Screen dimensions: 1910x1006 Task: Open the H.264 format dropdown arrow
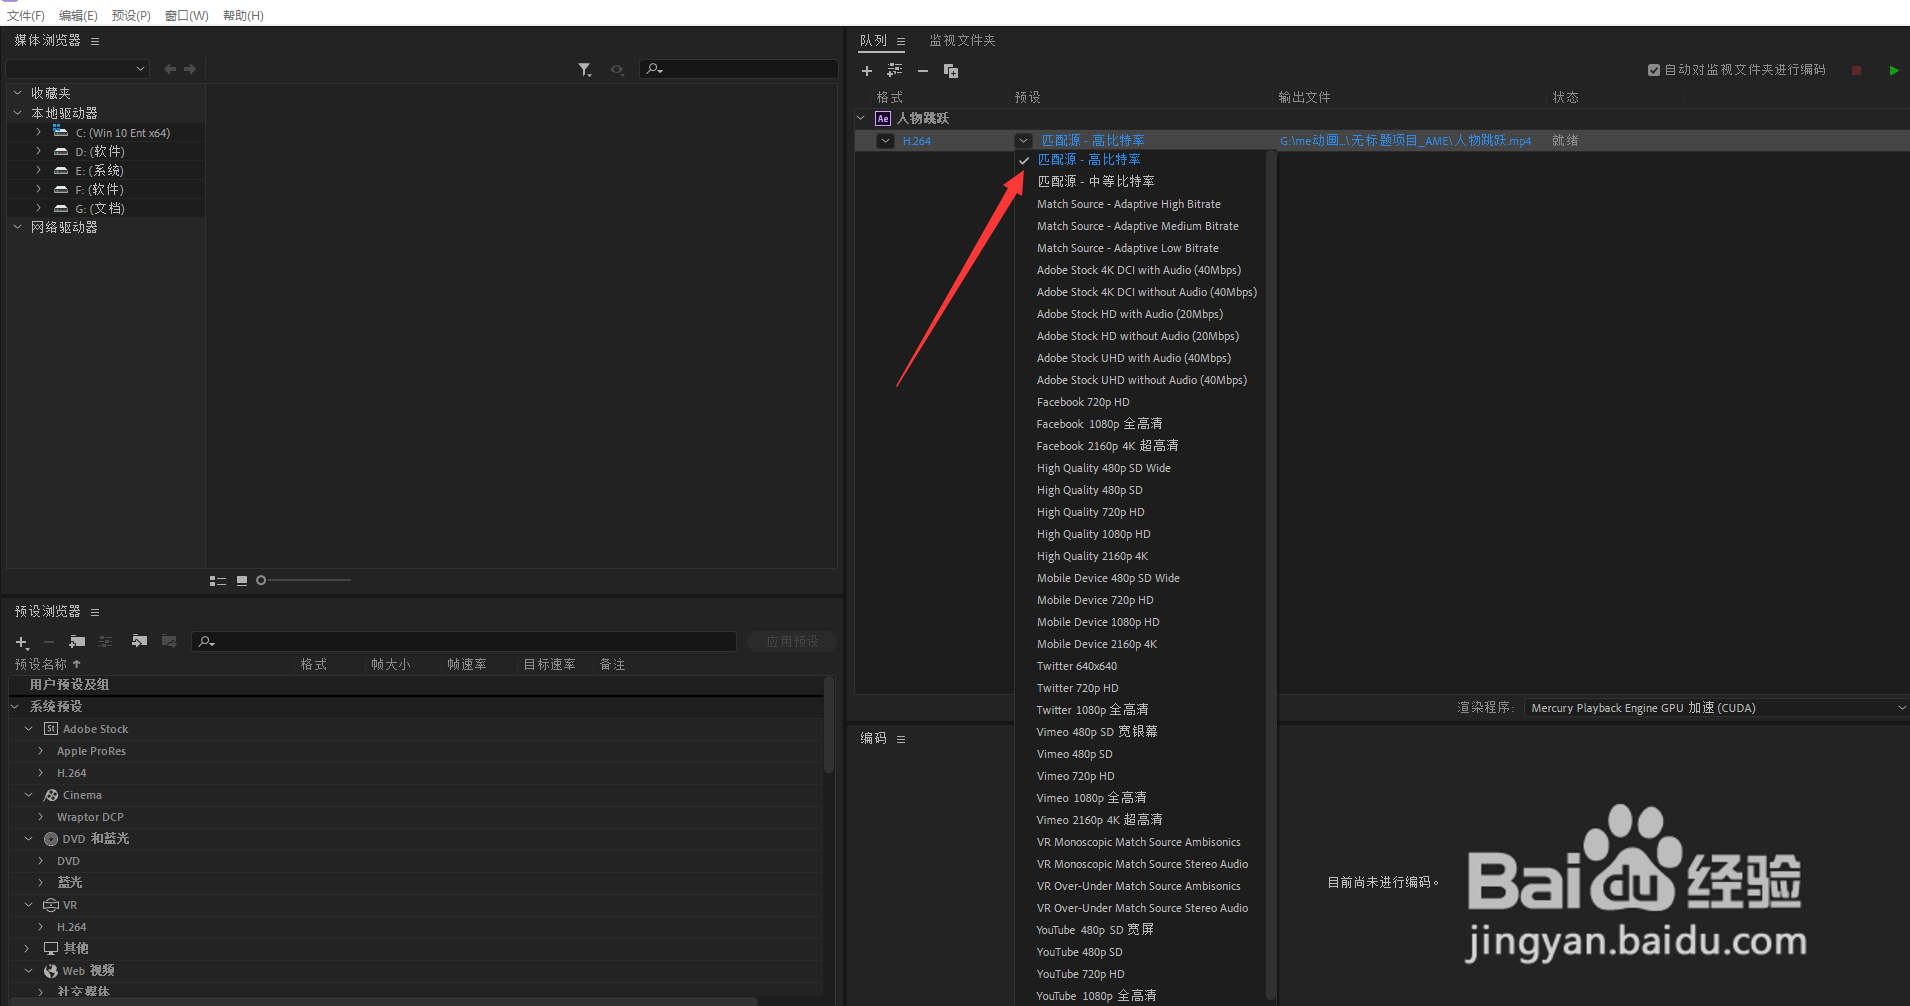pos(885,141)
